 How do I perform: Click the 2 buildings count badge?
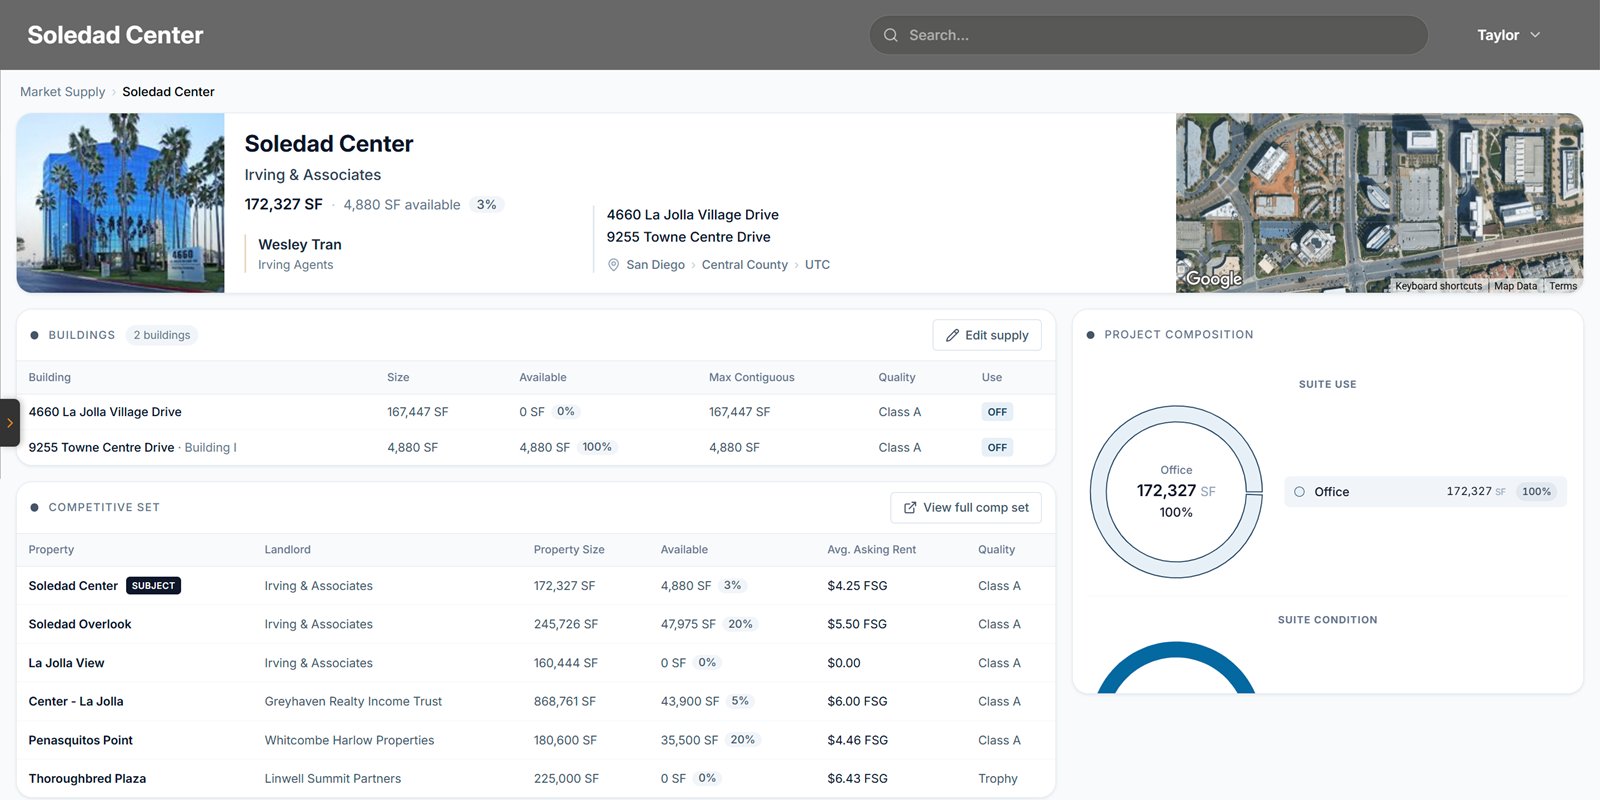coord(162,335)
